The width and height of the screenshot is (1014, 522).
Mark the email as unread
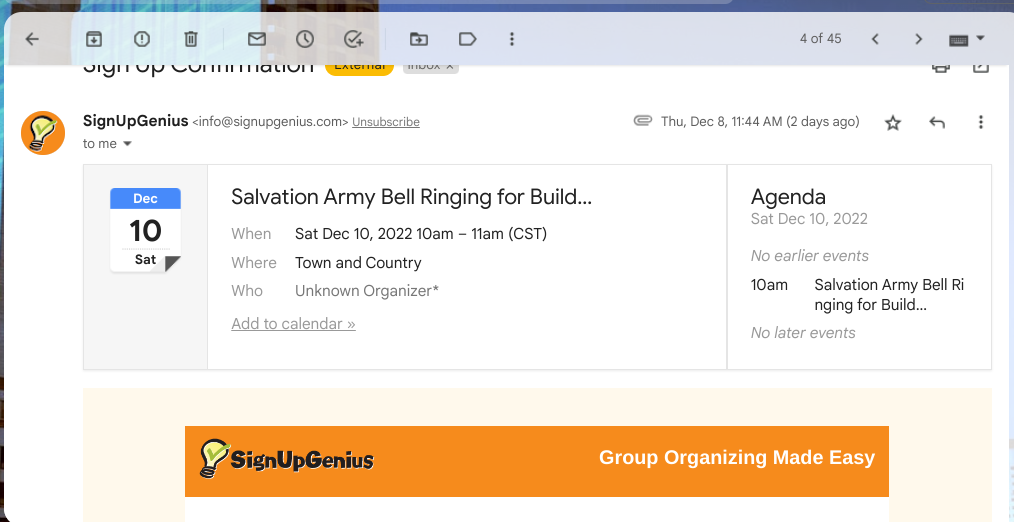(256, 39)
